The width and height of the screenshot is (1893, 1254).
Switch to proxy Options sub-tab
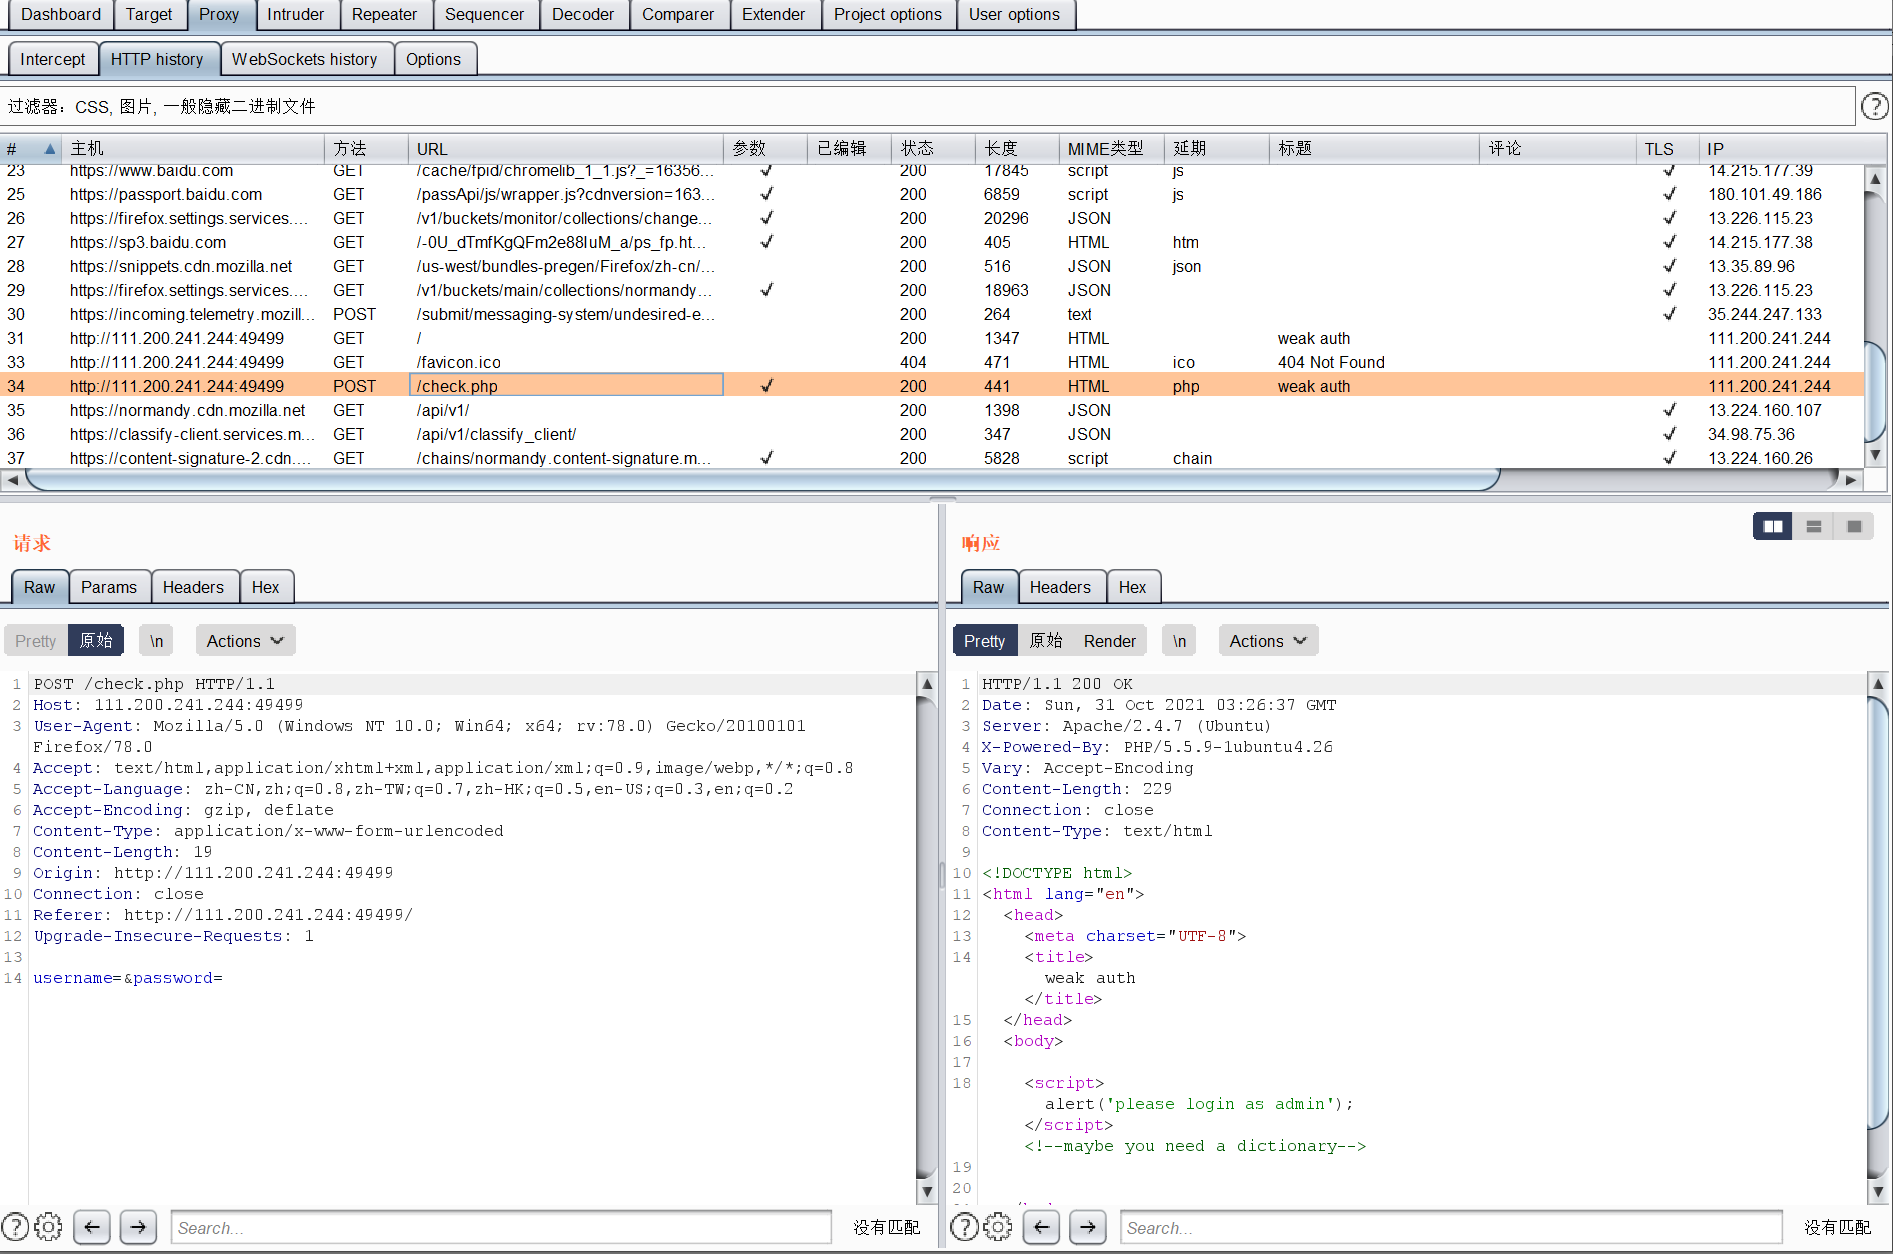433,59
